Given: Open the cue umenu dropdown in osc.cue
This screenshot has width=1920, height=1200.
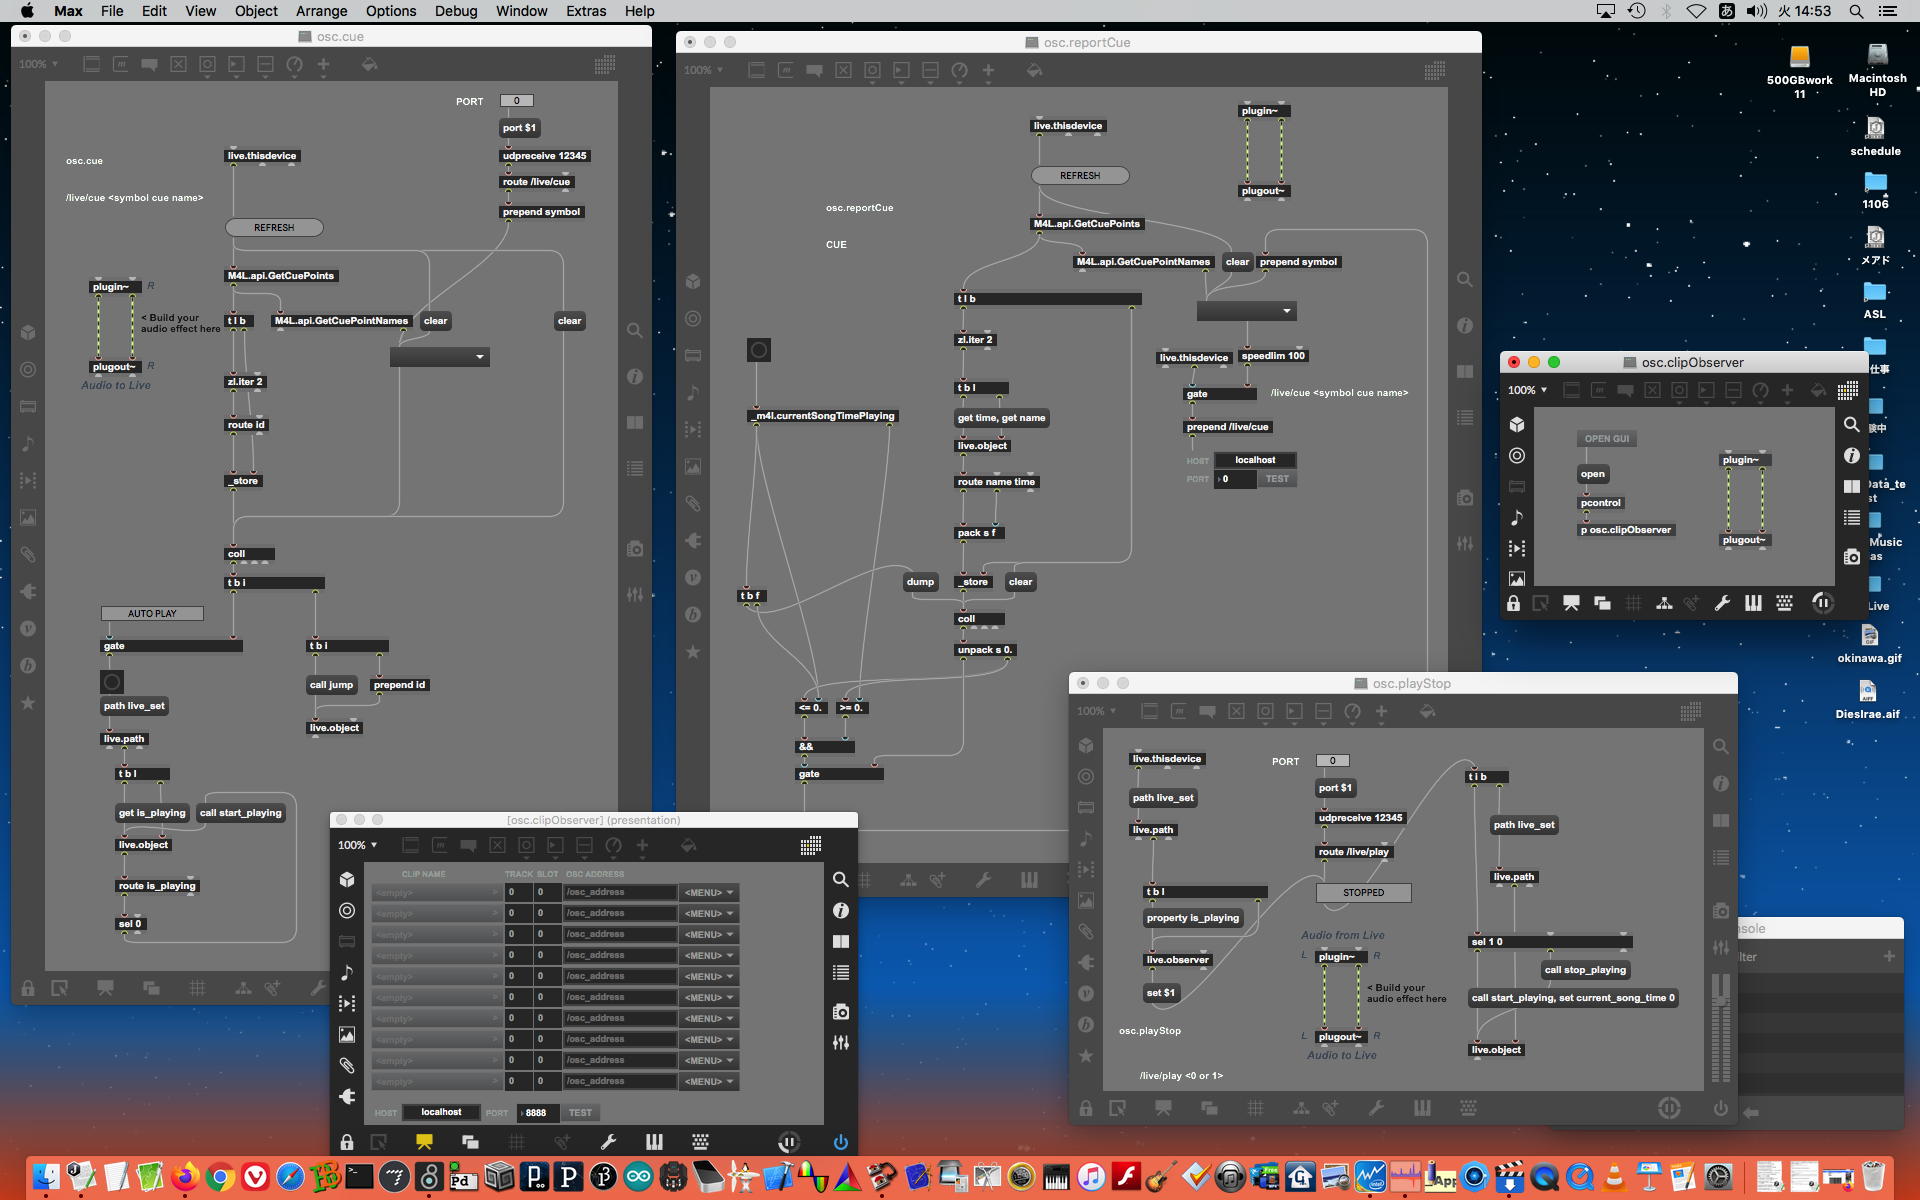Looking at the screenshot, I should click(440, 357).
